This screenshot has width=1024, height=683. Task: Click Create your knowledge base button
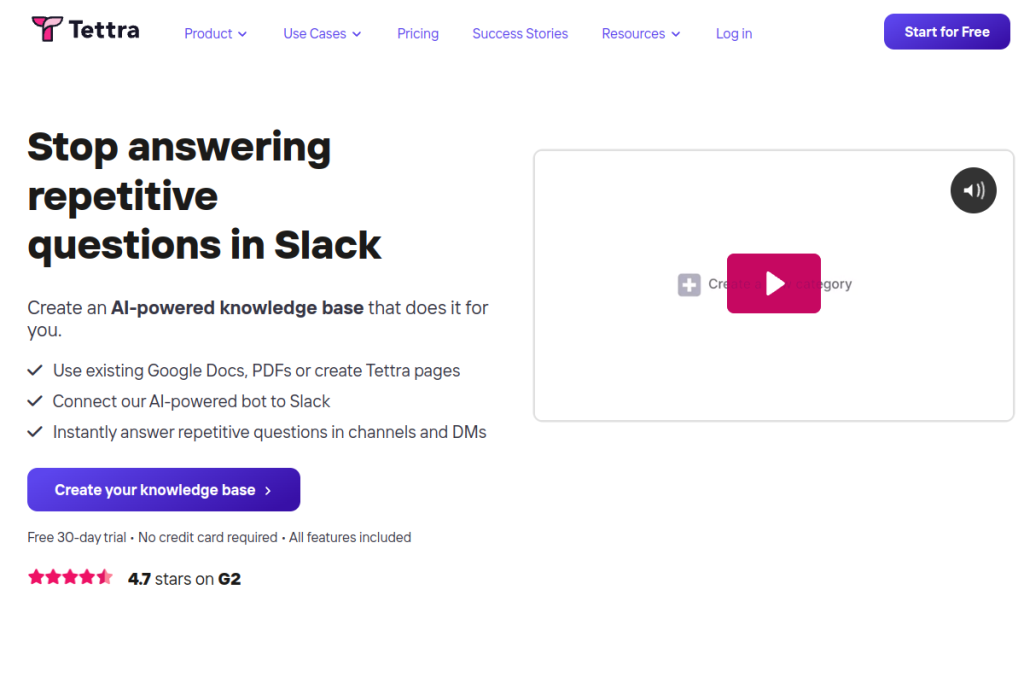click(x=163, y=490)
